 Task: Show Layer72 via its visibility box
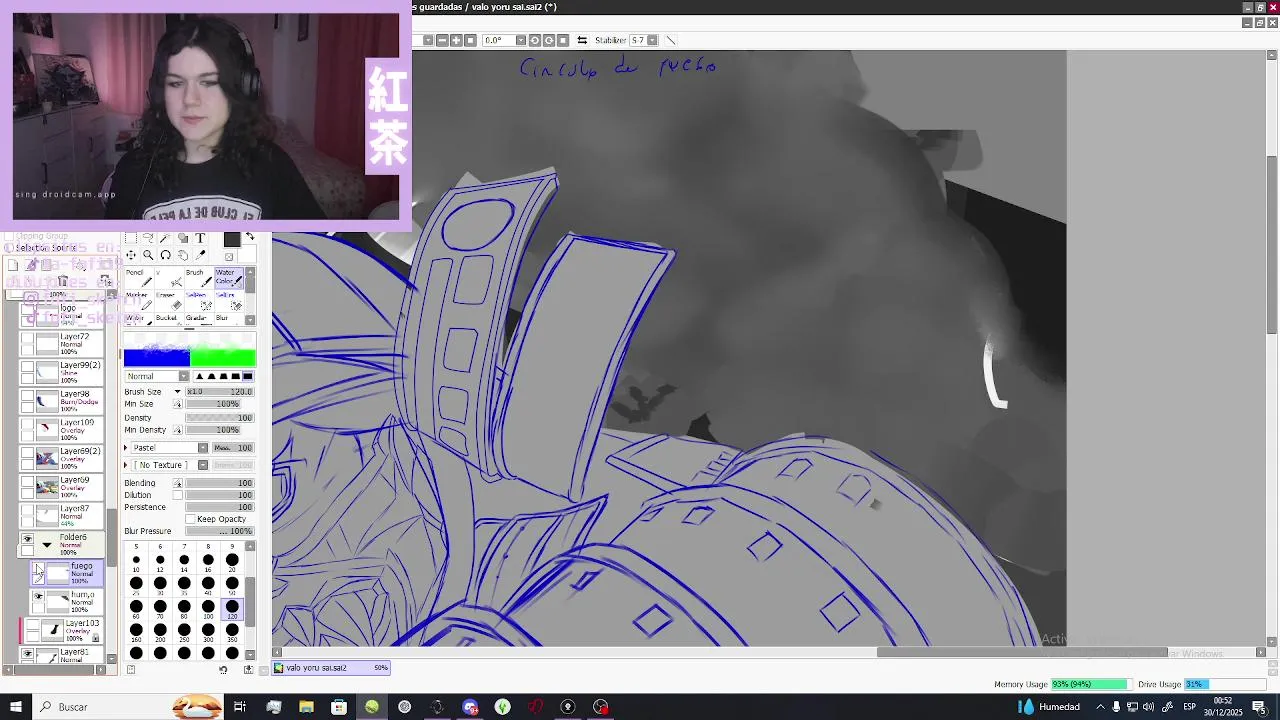tap(27, 338)
